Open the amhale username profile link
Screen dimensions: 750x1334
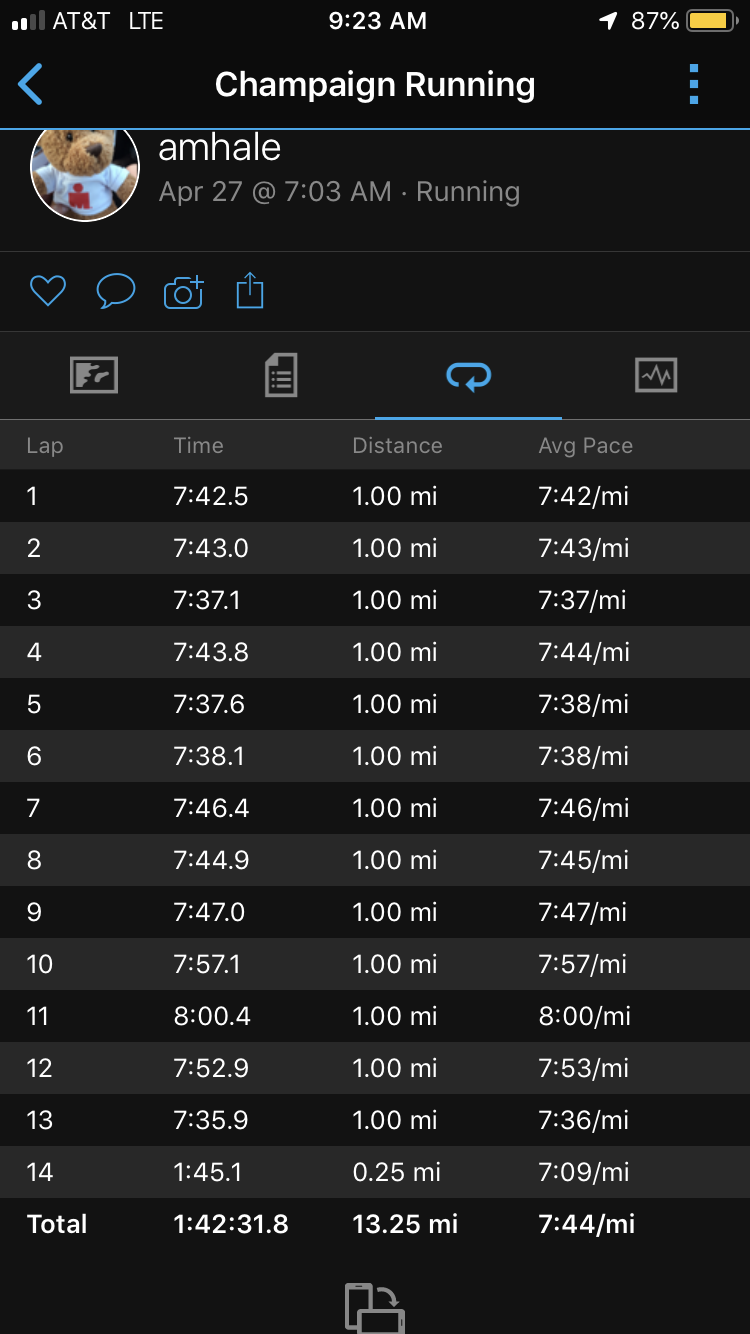219,148
